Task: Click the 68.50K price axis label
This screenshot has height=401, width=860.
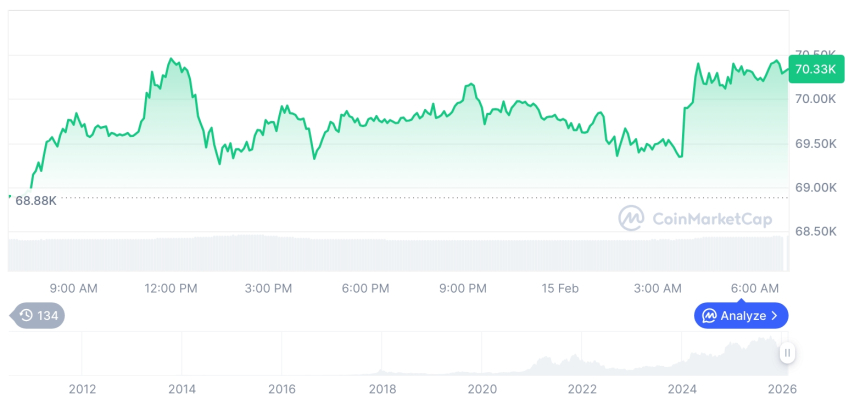Action: [816, 231]
